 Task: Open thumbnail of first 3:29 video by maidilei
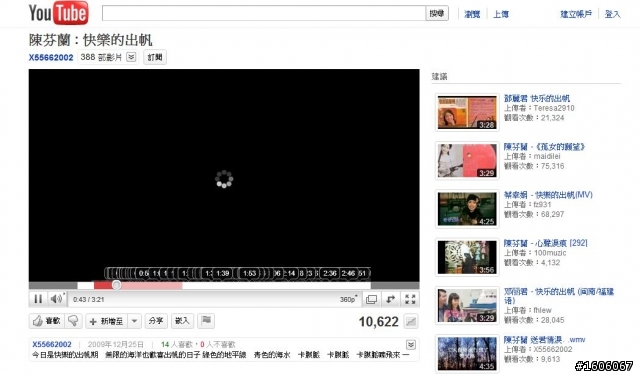tap(467, 160)
